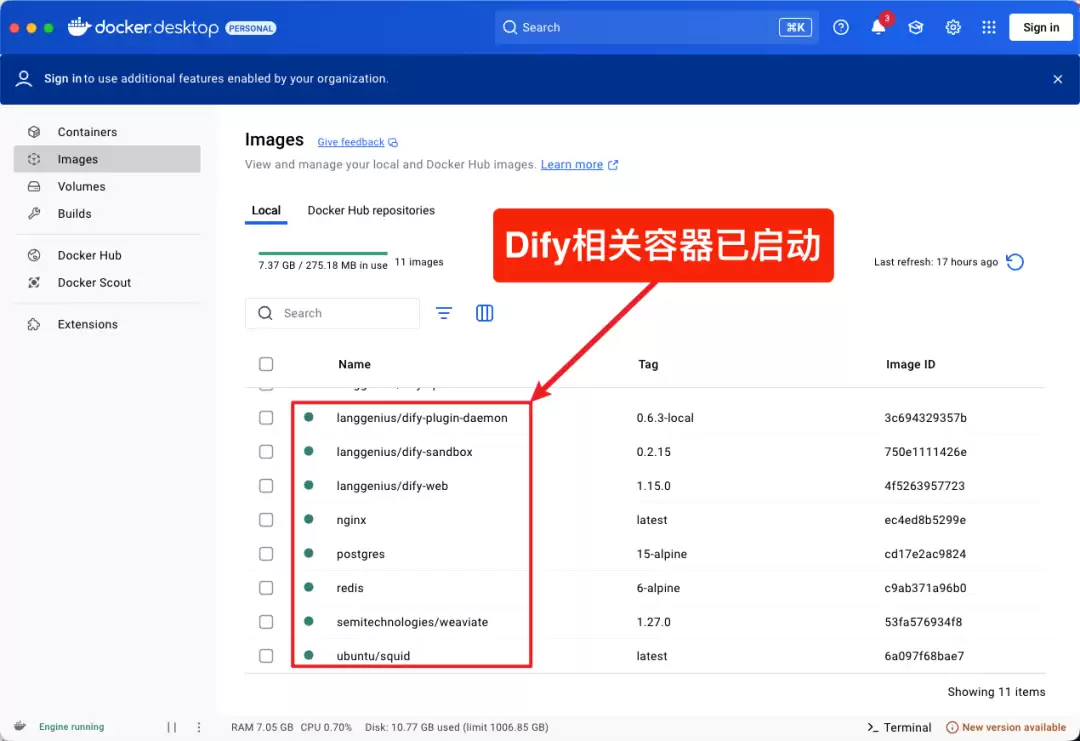1080x741 pixels.
Task: Check the ubuntu/squid row checkbox
Action: click(266, 656)
